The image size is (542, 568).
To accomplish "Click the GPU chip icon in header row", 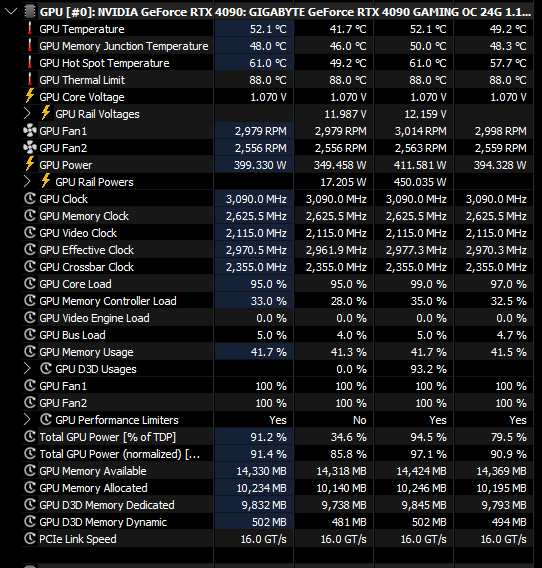I will click(x=30, y=11).
